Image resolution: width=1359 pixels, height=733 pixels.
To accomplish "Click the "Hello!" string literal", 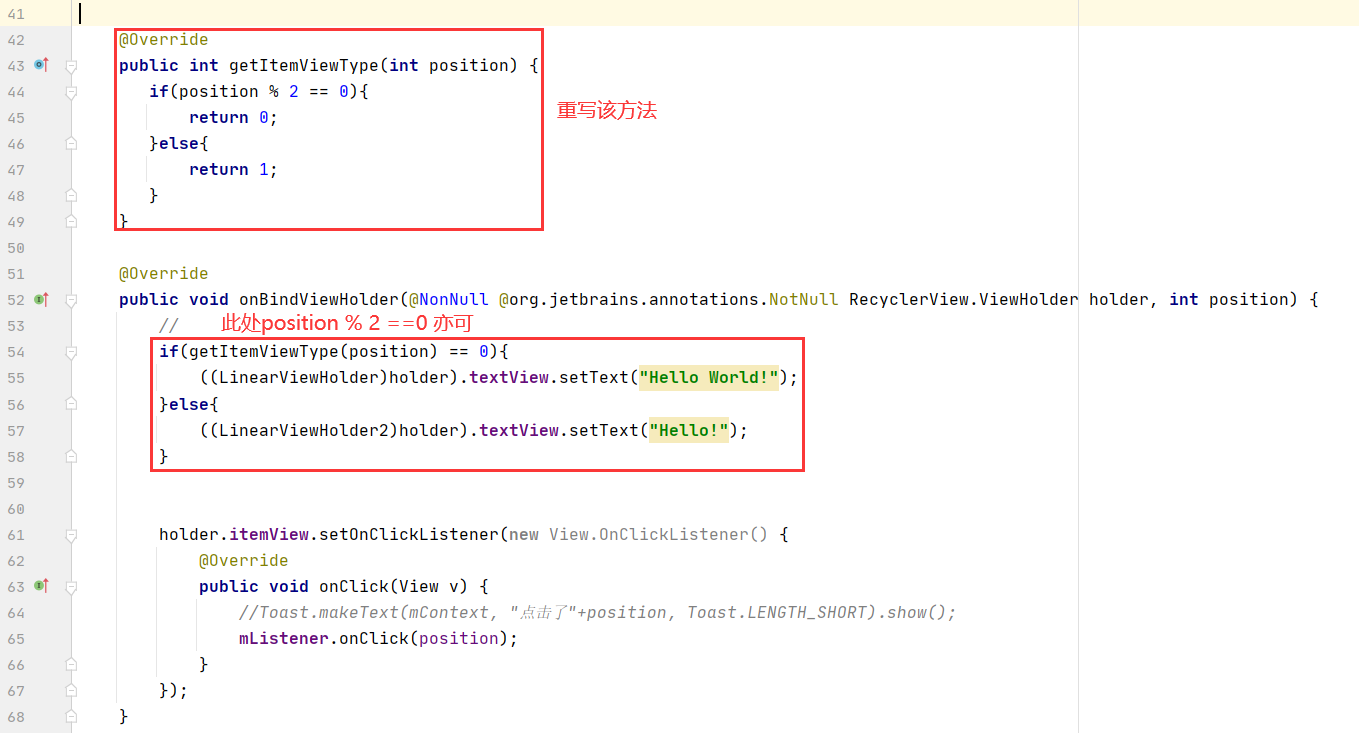I will point(689,430).
